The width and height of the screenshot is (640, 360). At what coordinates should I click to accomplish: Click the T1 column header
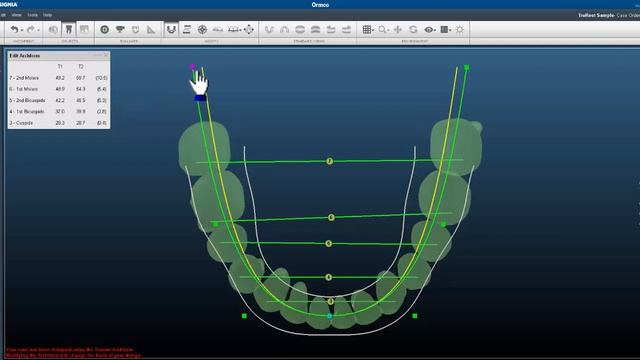pyautogui.click(x=60, y=66)
